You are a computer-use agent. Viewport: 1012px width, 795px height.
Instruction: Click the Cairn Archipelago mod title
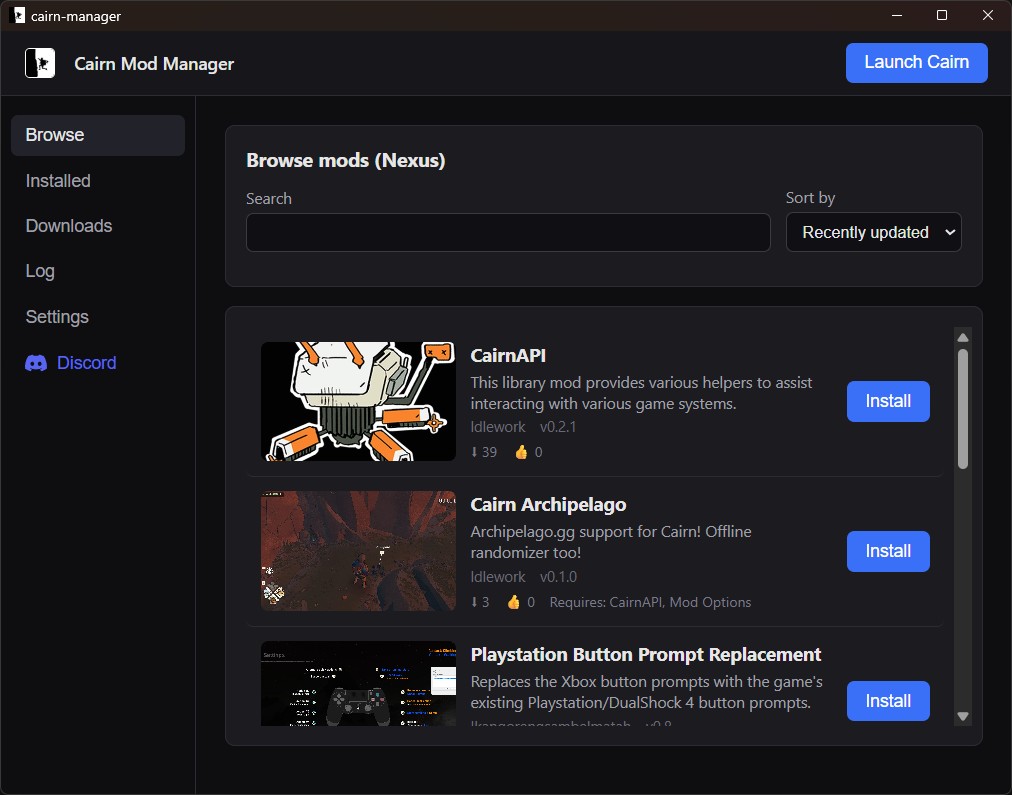pos(548,505)
